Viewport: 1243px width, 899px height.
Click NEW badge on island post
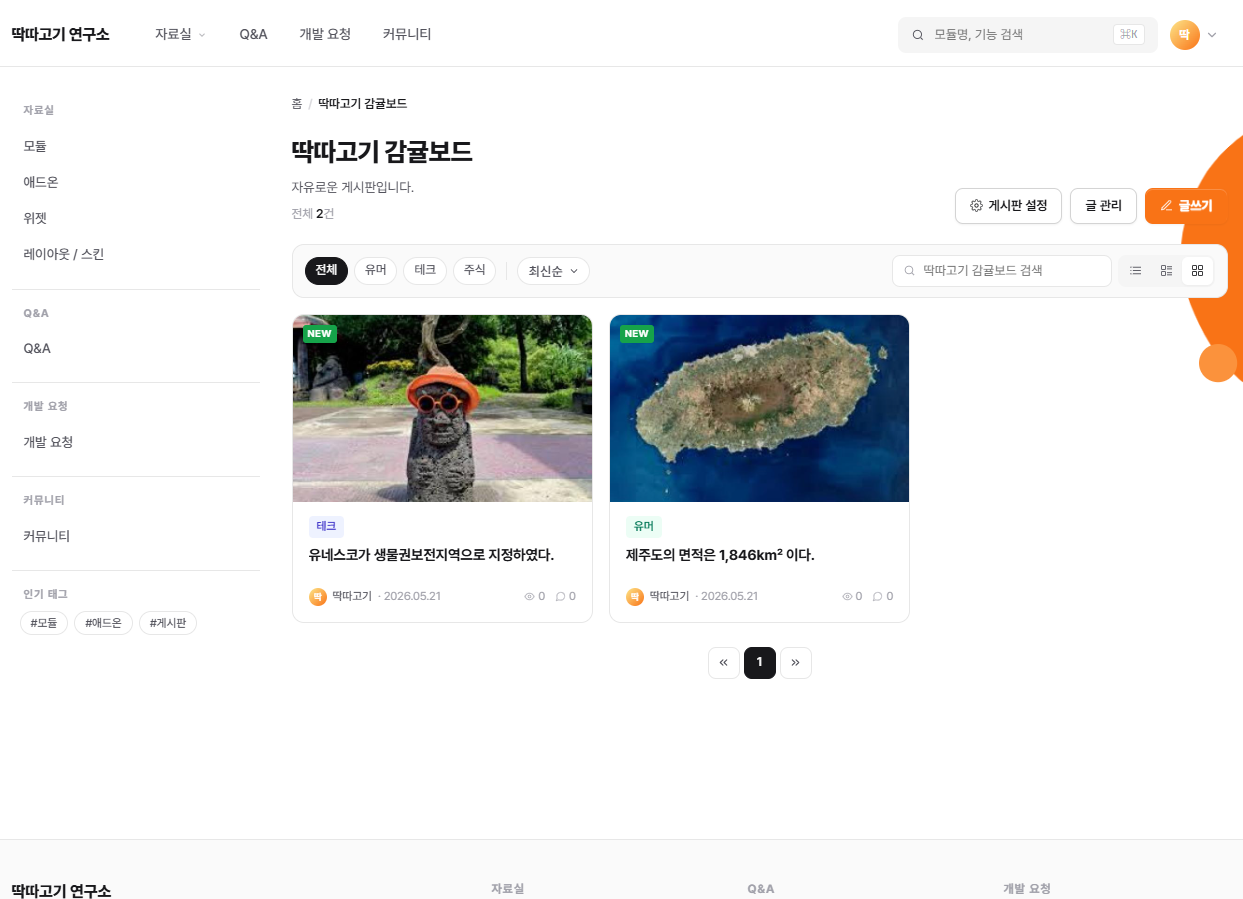[x=637, y=334]
